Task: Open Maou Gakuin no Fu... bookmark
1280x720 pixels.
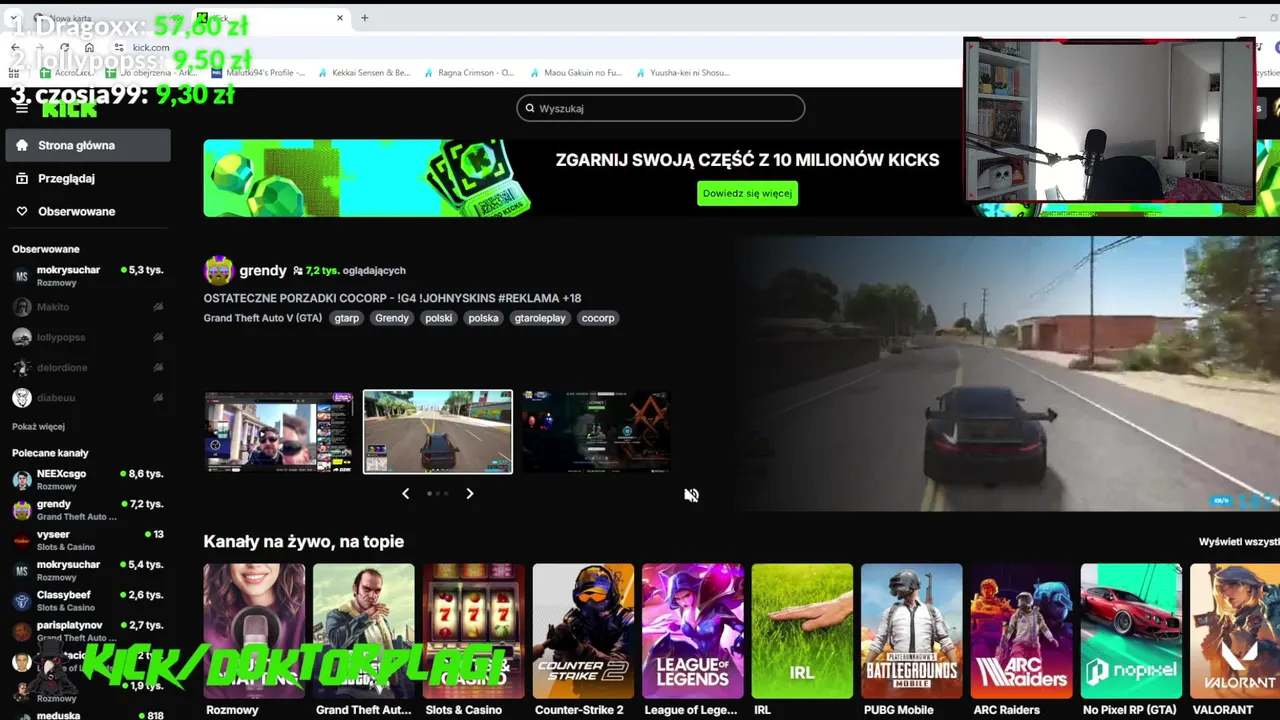Action: click(576, 72)
